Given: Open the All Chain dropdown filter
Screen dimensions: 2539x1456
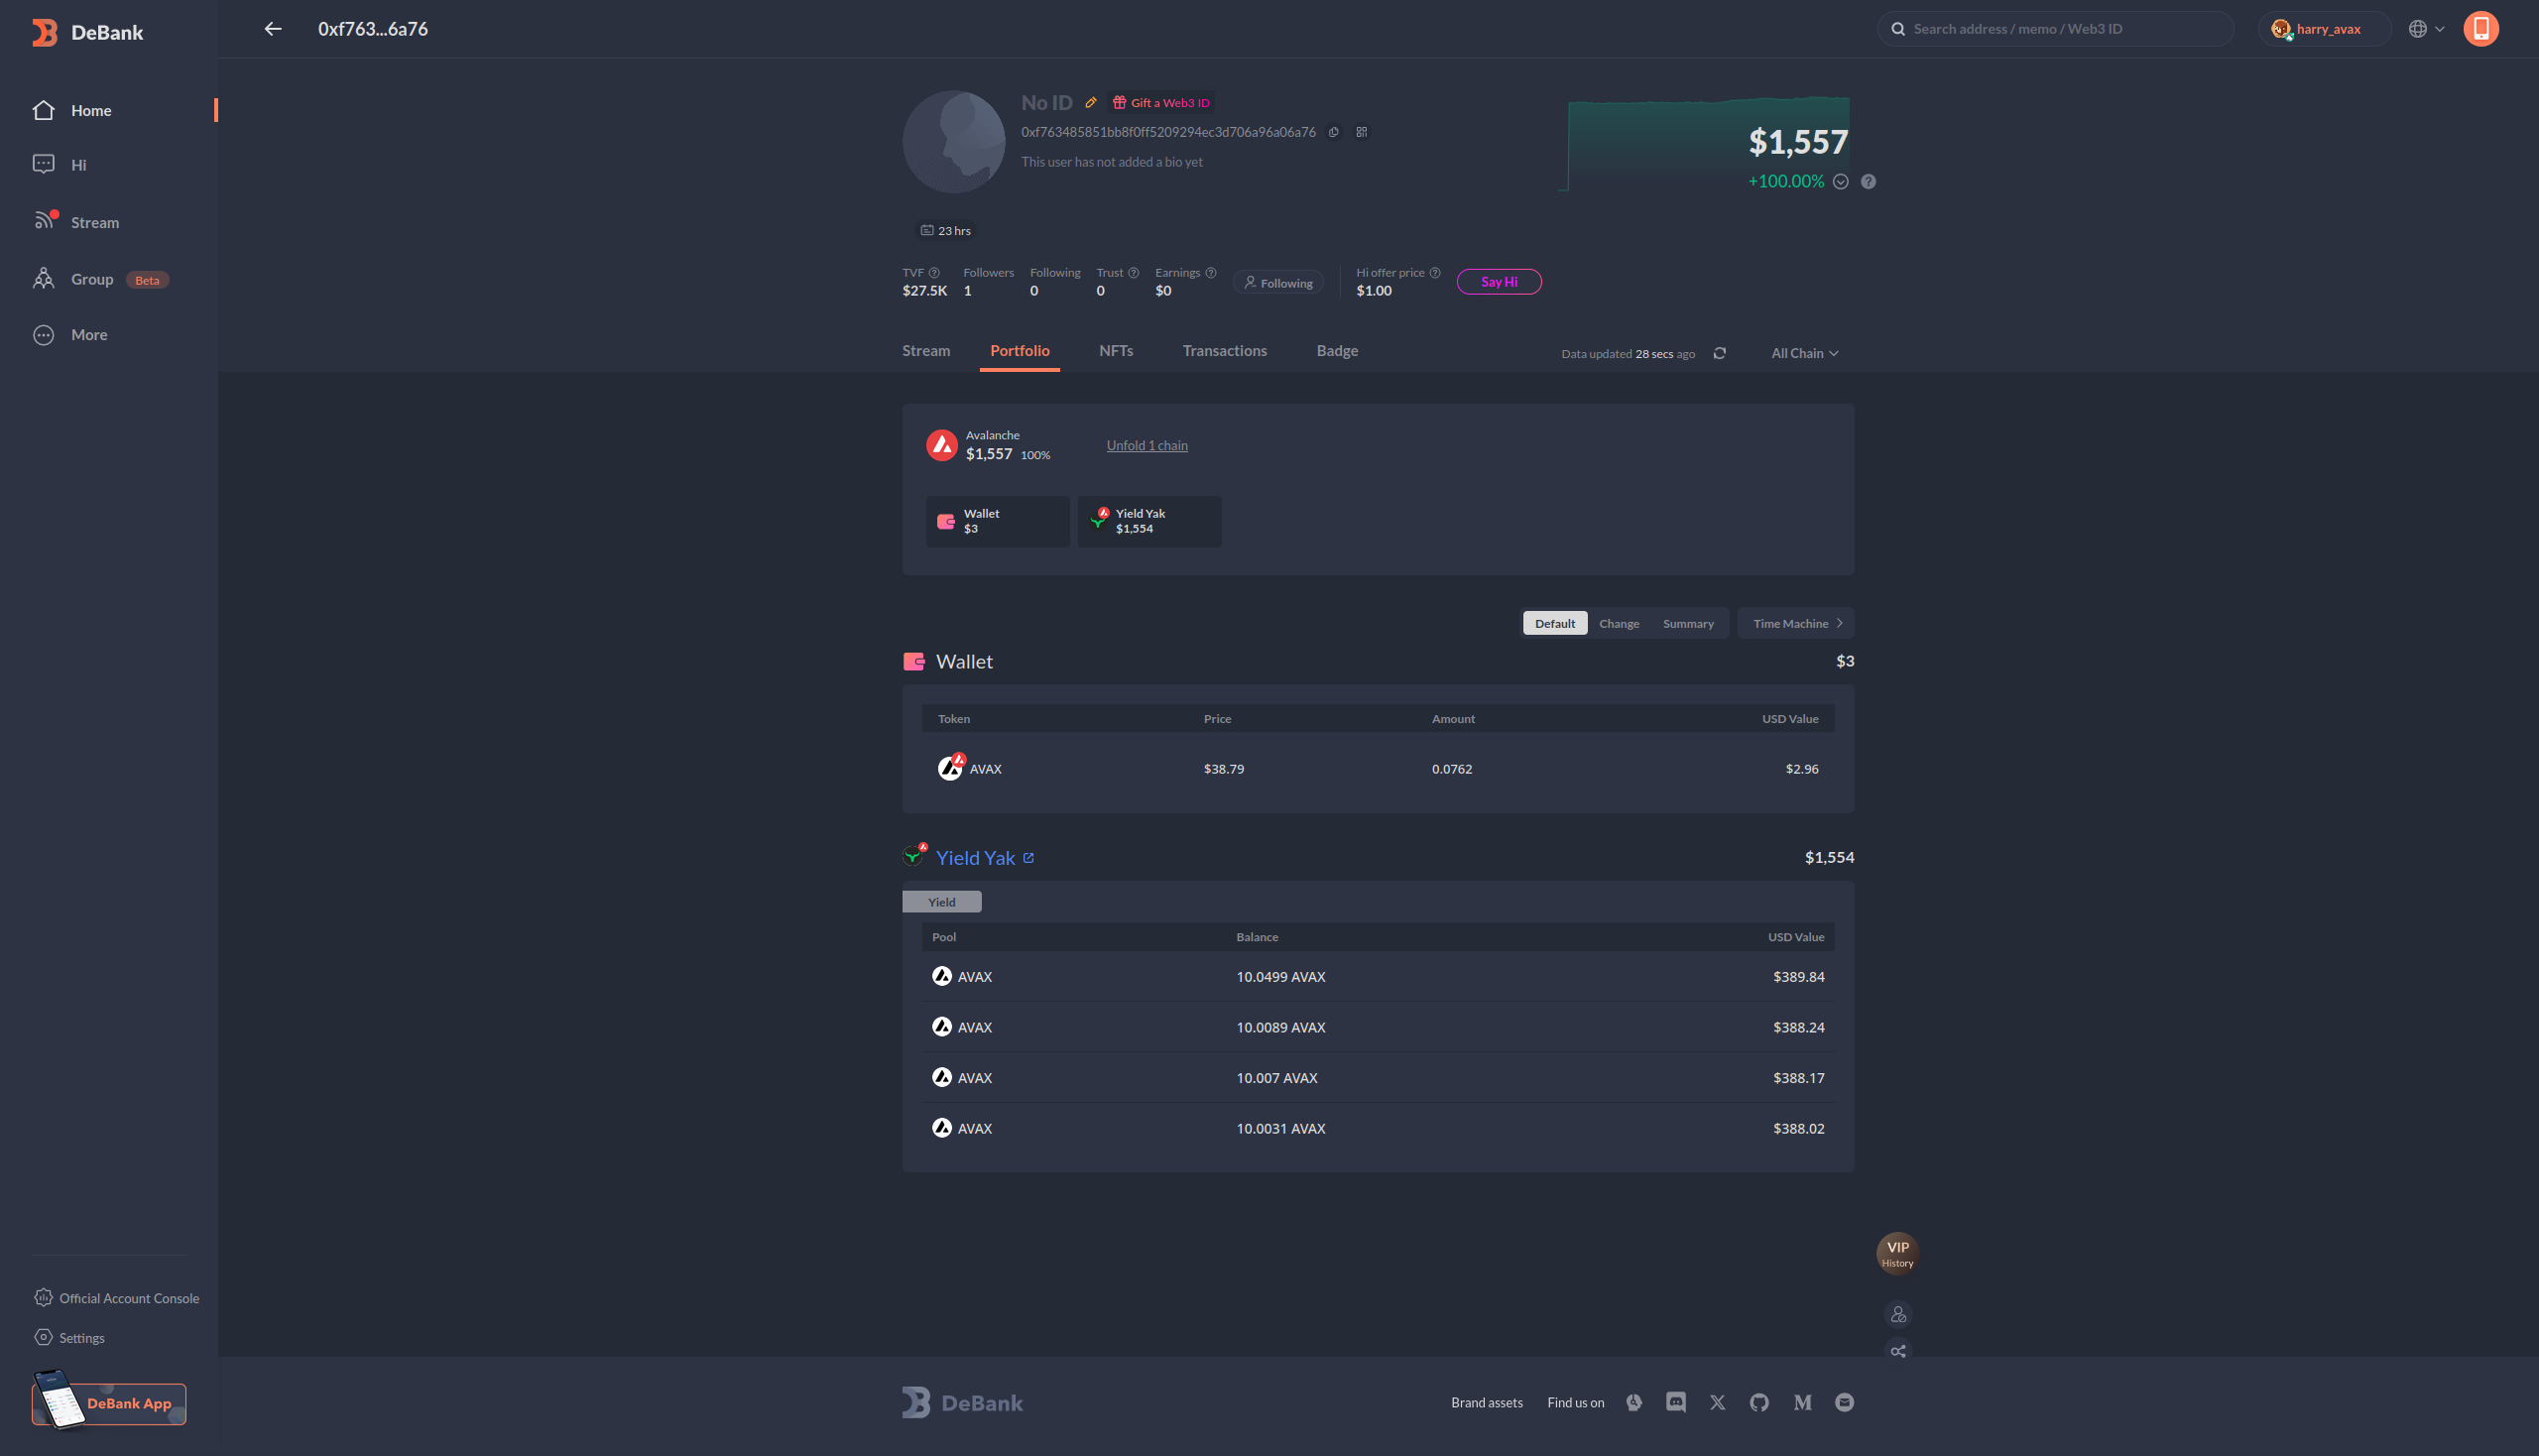Looking at the screenshot, I should pos(1805,354).
